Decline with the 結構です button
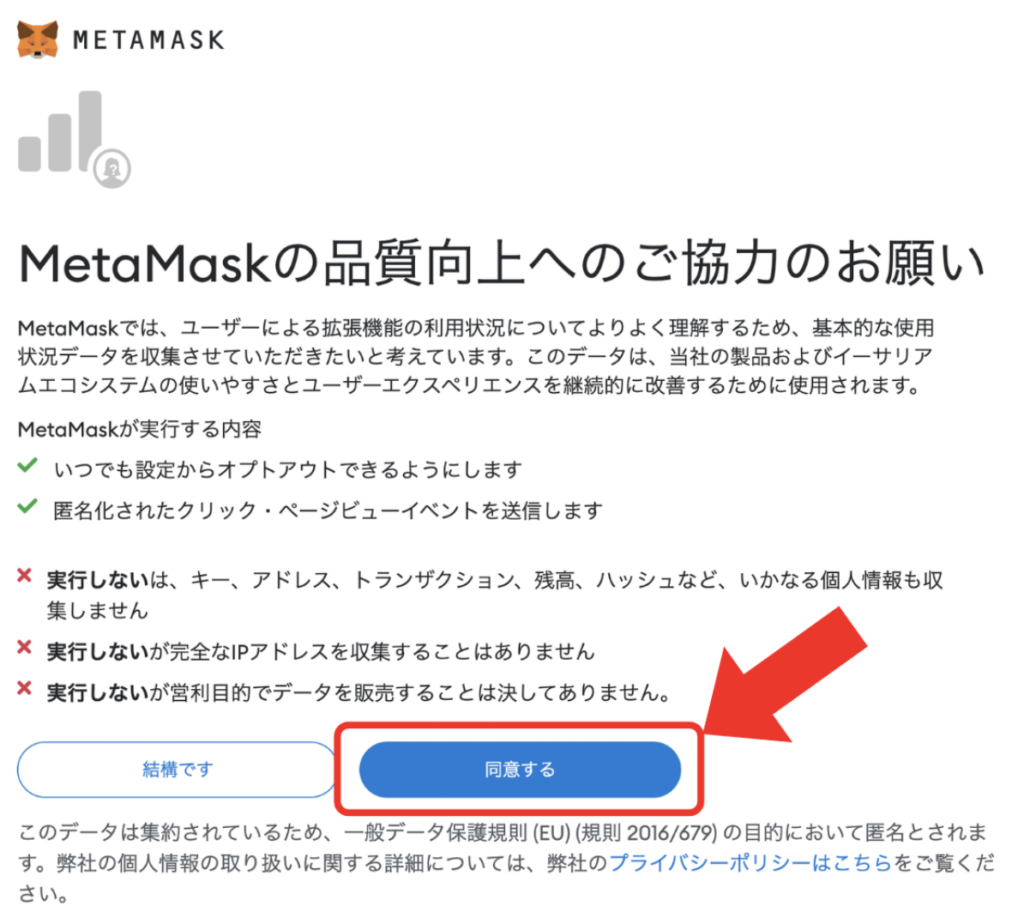Screen dimensions: 1024x918 pyautogui.click(x=177, y=769)
